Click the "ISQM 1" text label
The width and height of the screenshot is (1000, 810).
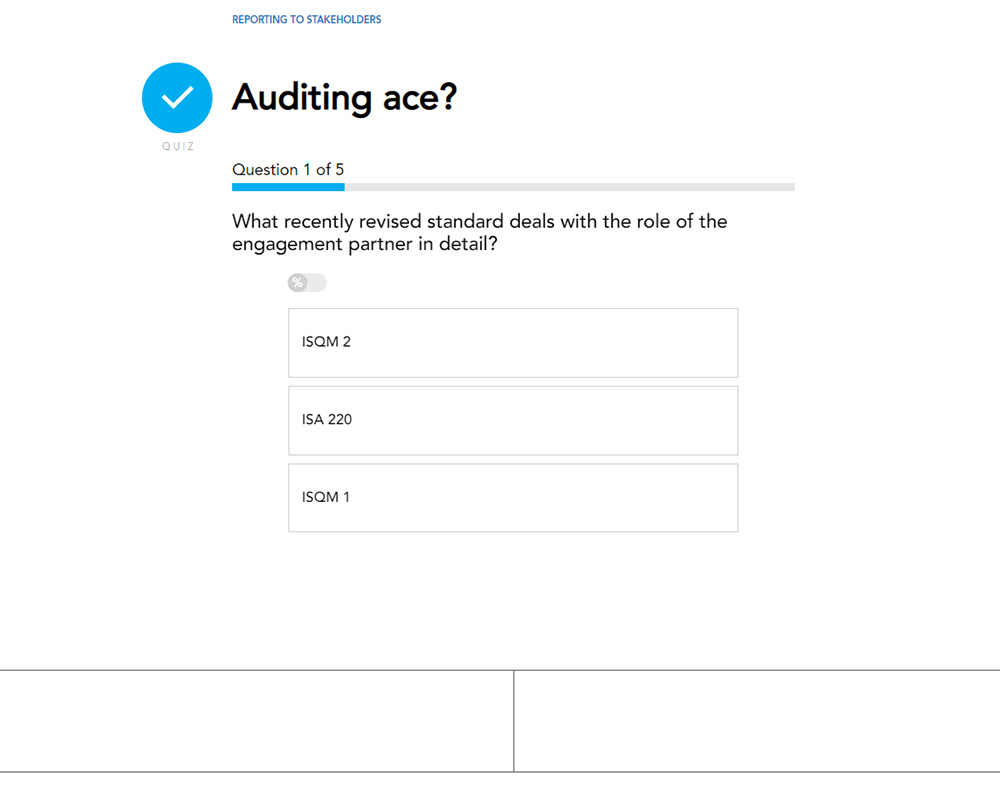click(x=326, y=497)
